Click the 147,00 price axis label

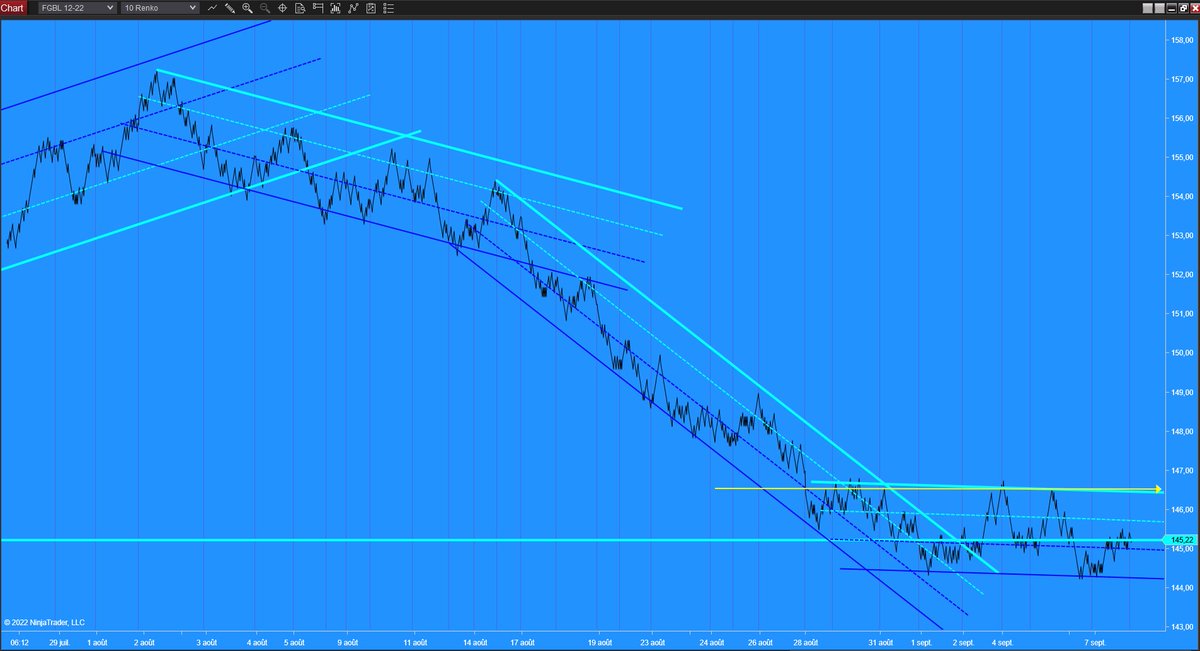point(1182,470)
